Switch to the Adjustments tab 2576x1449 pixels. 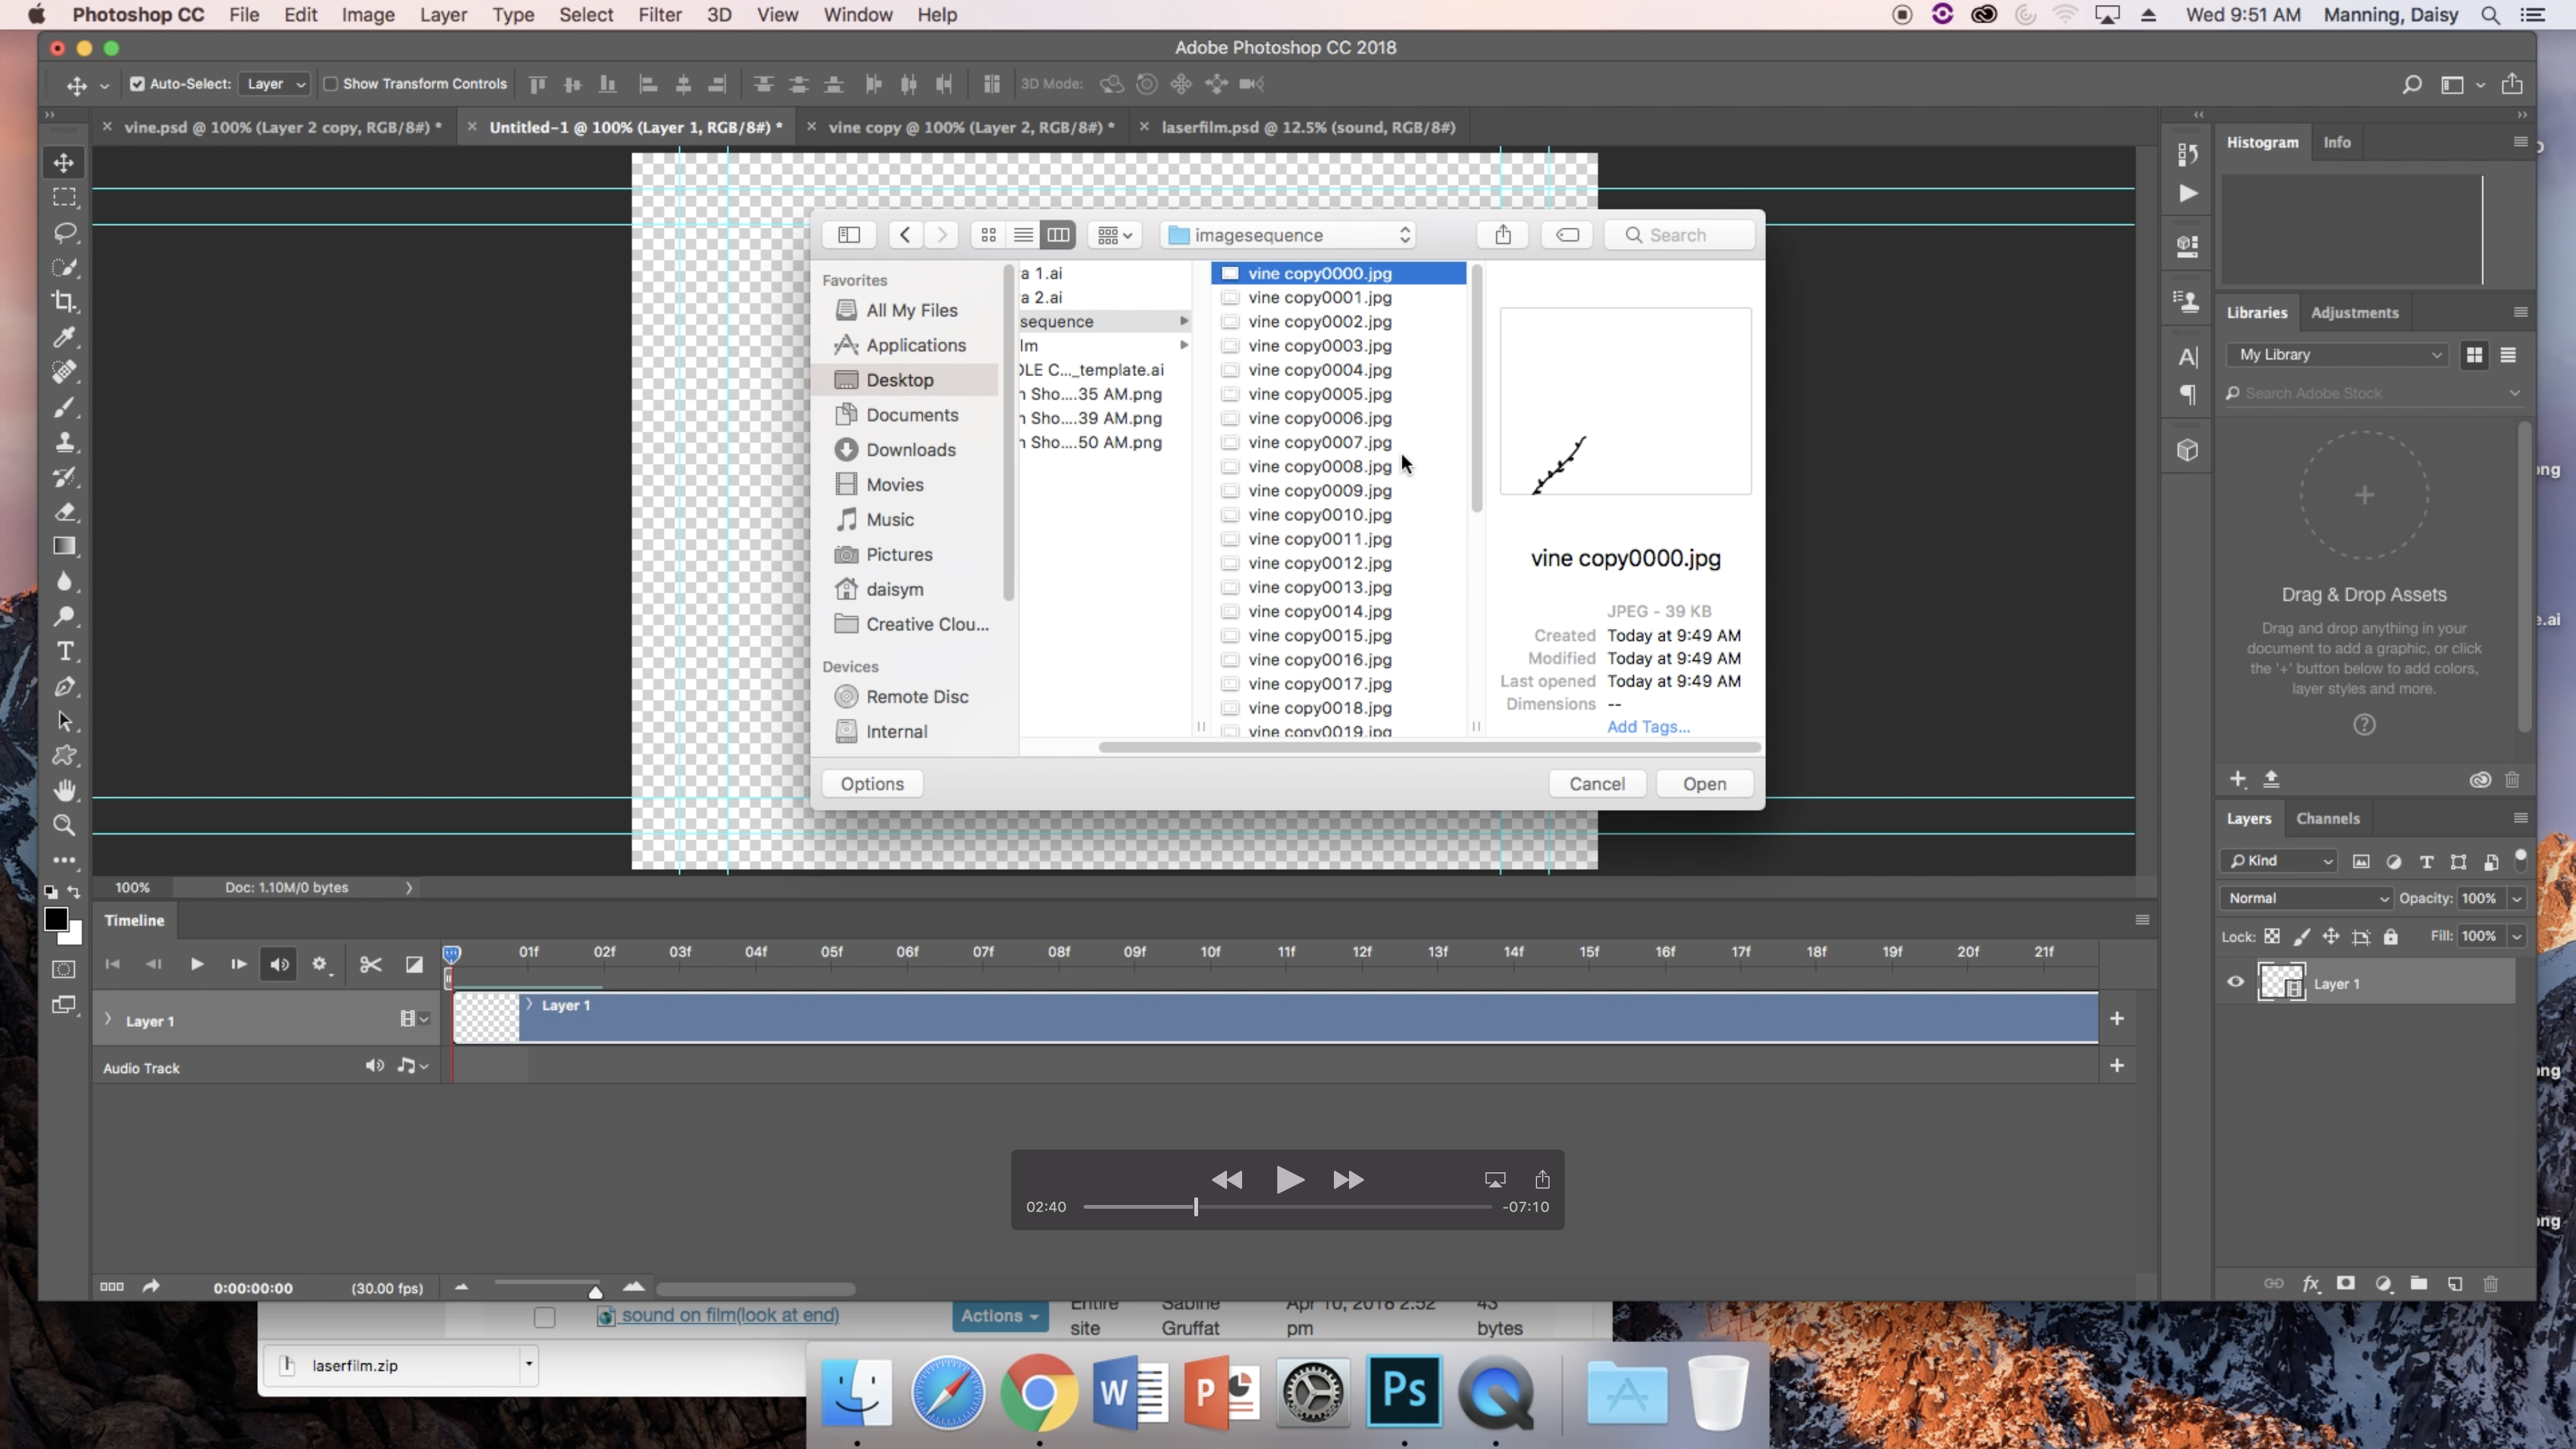pyautogui.click(x=2354, y=313)
